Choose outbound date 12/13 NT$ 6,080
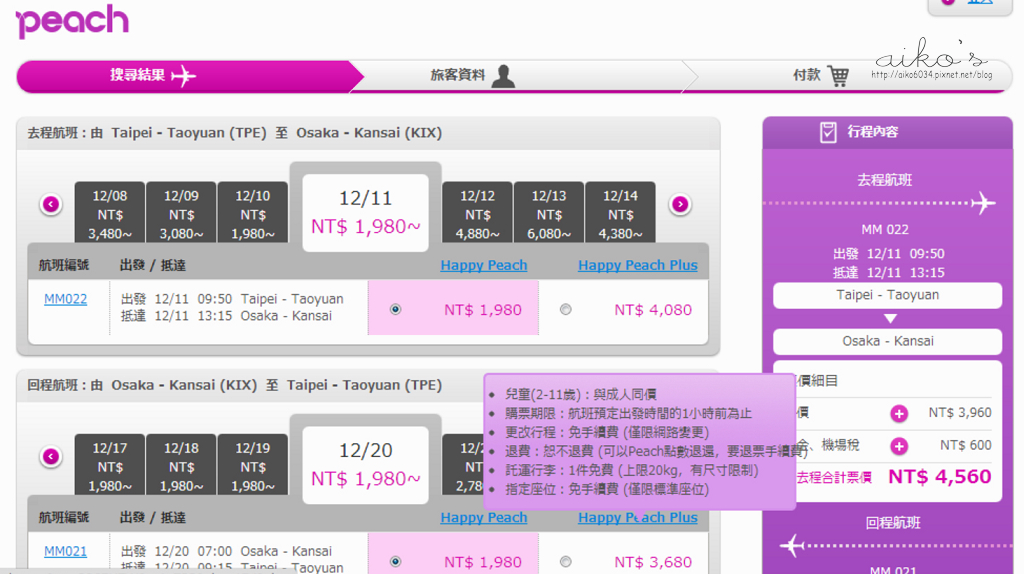This screenshot has width=1024, height=574. click(x=549, y=213)
